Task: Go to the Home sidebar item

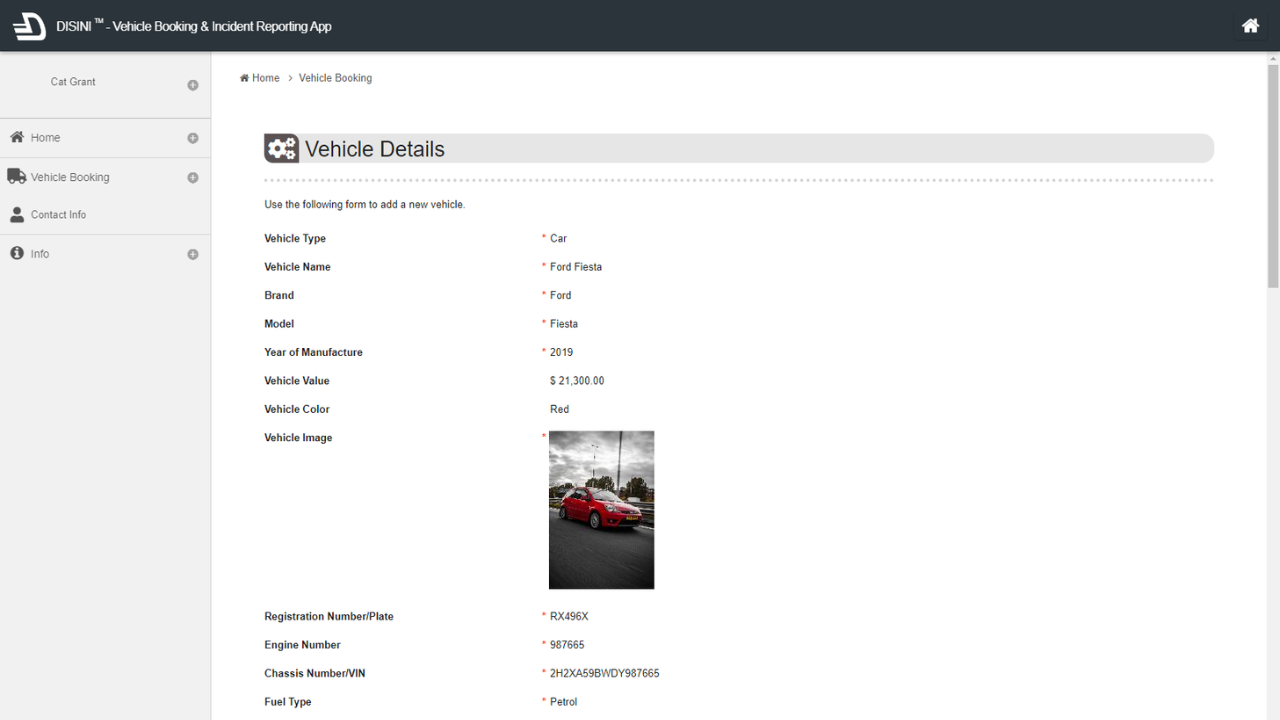Action: (x=45, y=138)
